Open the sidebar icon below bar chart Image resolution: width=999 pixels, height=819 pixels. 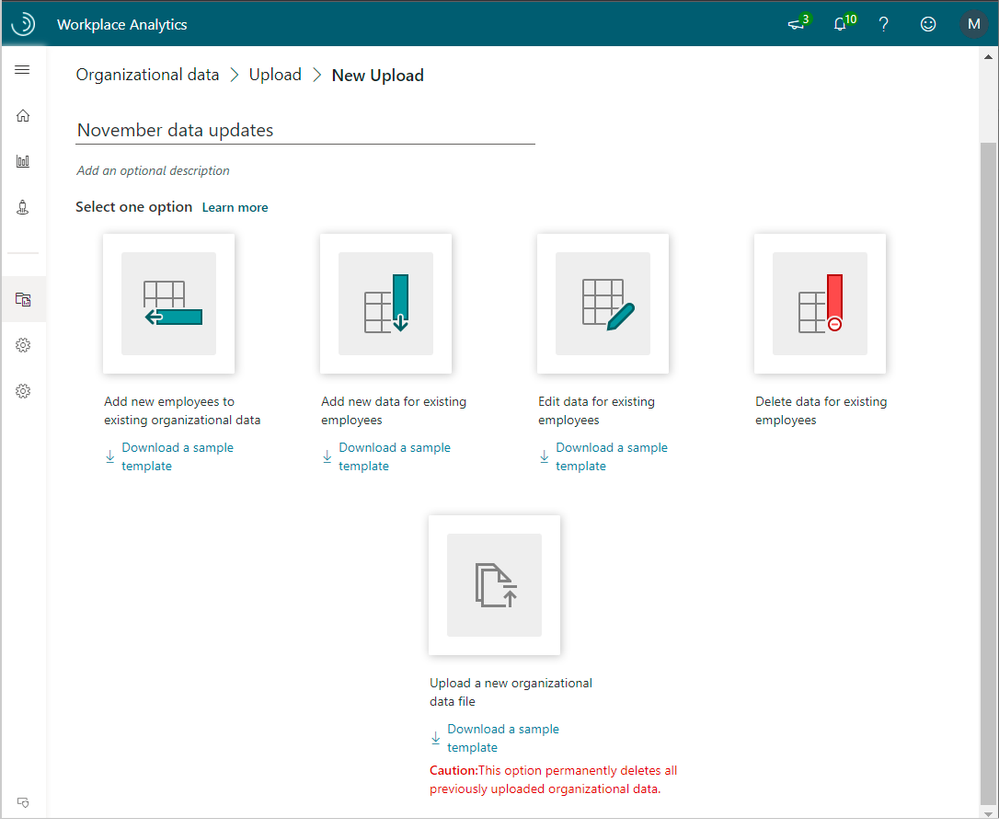point(23,207)
